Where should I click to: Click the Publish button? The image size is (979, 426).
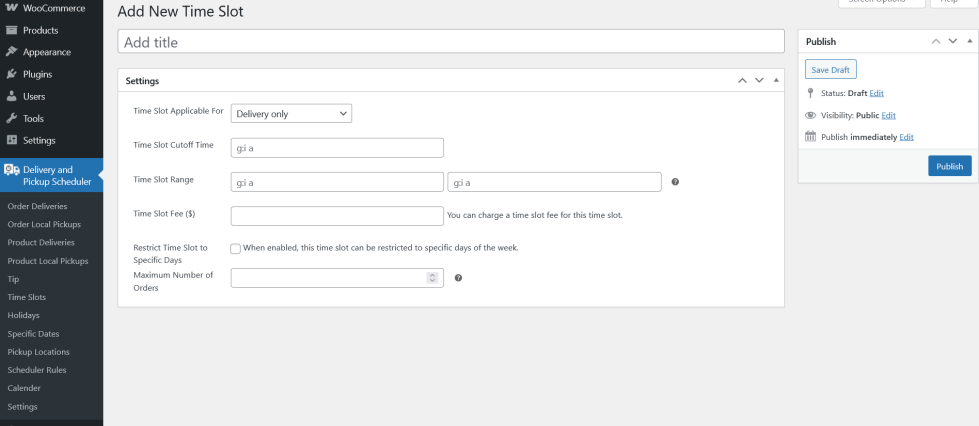(948, 166)
